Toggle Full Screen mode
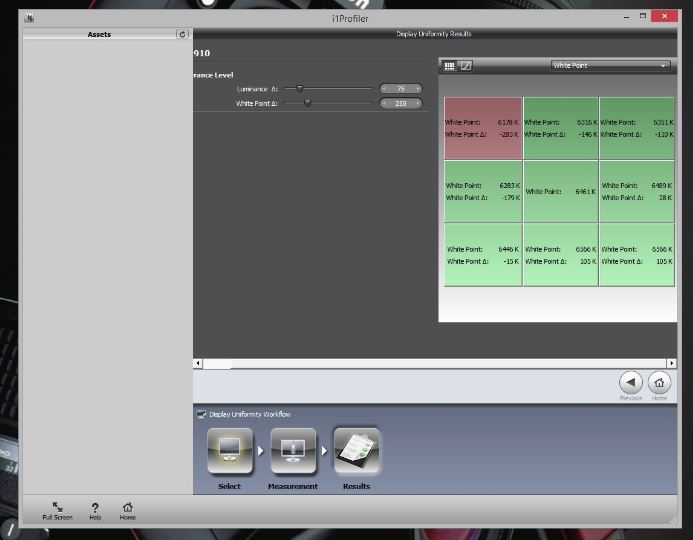 tap(57, 511)
